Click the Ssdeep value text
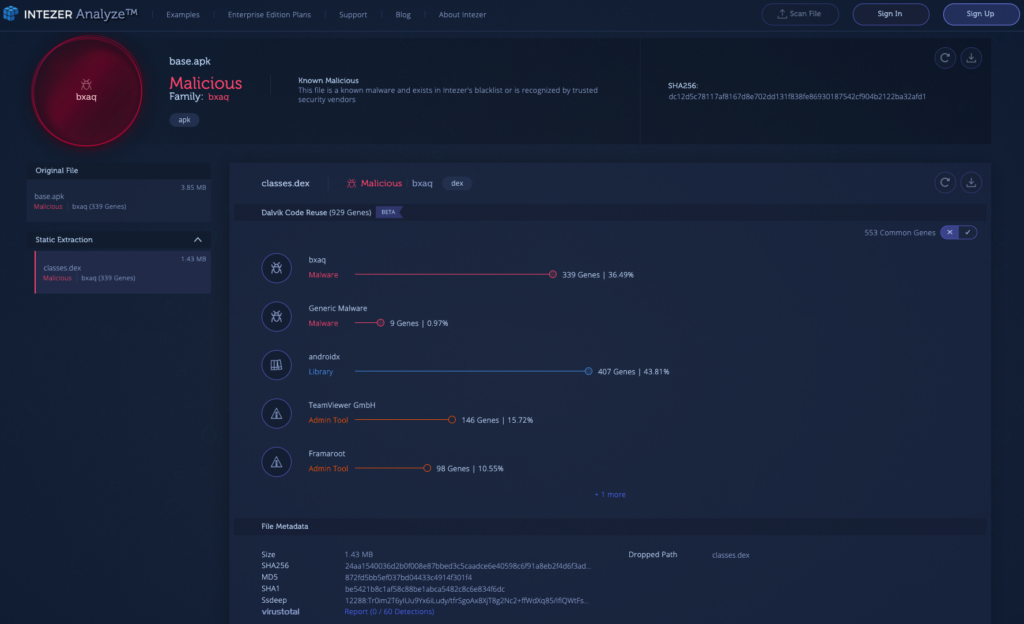The width and height of the screenshot is (1024, 624). click(467, 601)
